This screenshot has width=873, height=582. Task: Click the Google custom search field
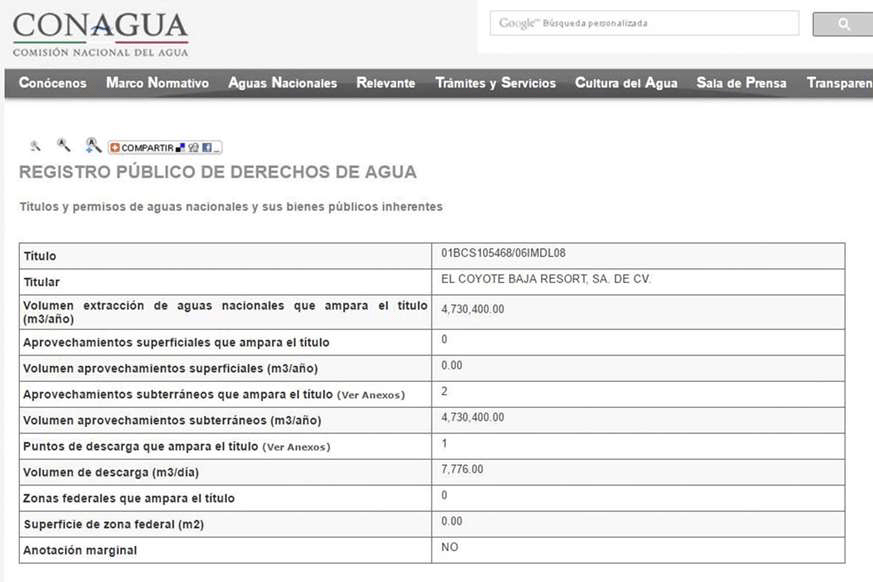coord(644,23)
